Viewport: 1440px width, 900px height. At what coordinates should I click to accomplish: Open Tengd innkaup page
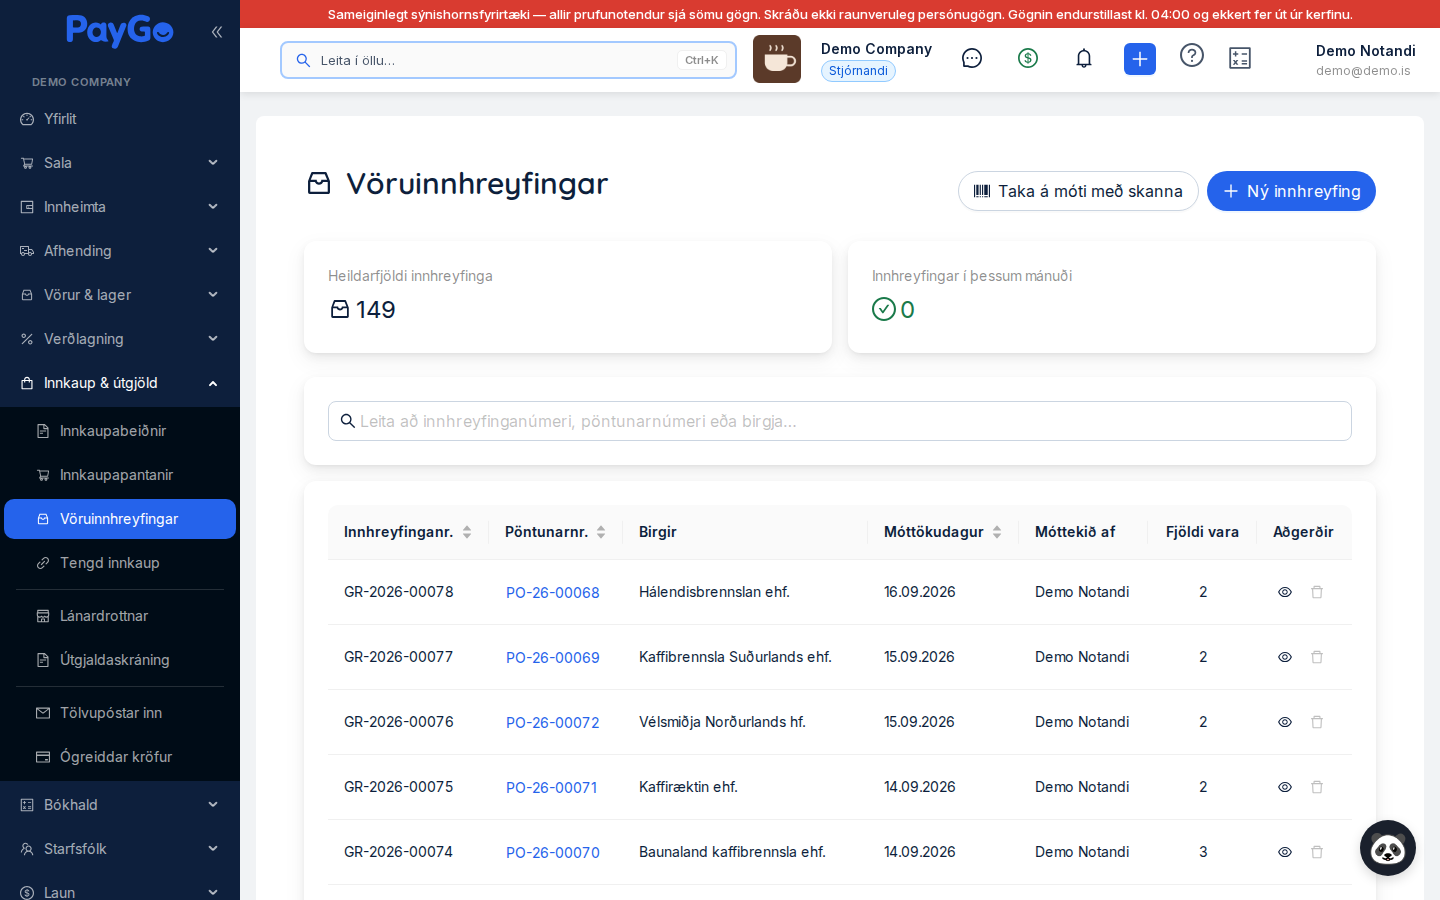120,563
